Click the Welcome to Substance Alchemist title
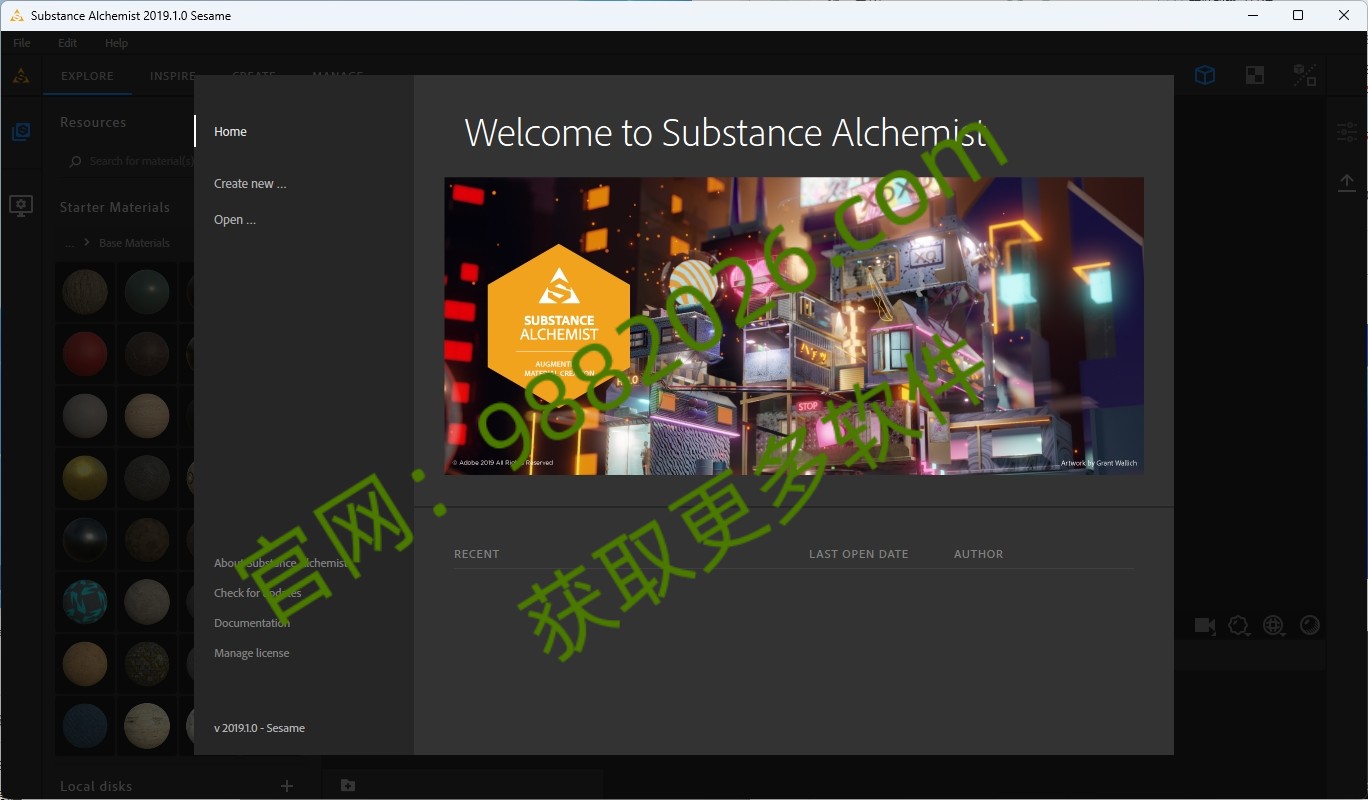The height and width of the screenshot is (800, 1368). click(725, 133)
